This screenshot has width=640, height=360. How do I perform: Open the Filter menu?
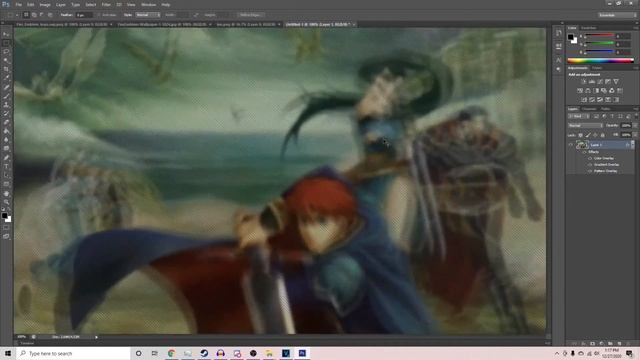click(x=106, y=5)
